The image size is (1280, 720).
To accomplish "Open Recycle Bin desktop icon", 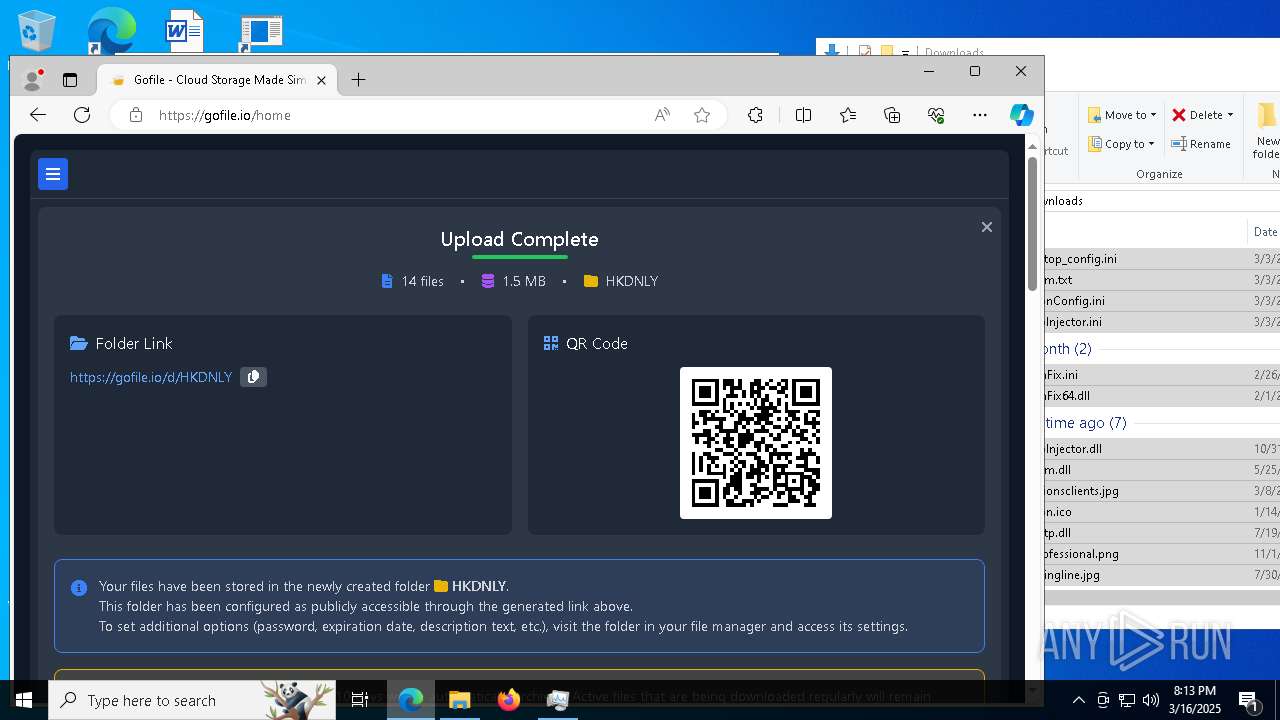I will 35,30.
